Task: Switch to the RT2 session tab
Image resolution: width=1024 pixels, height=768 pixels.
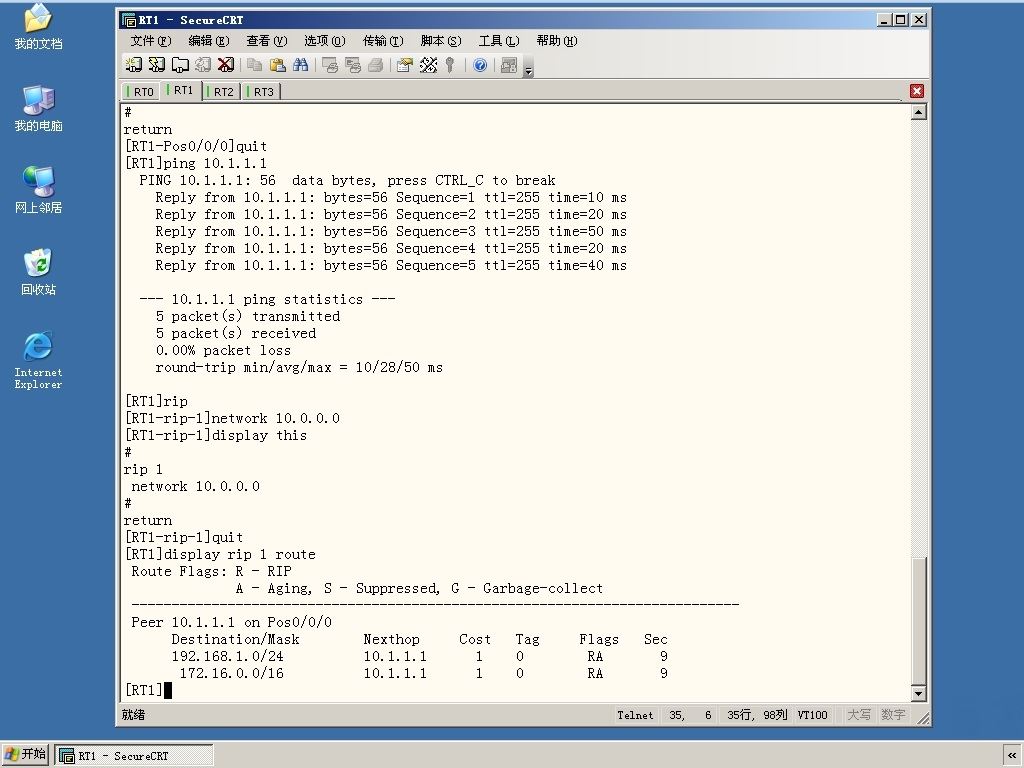Action: pyautogui.click(x=222, y=91)
